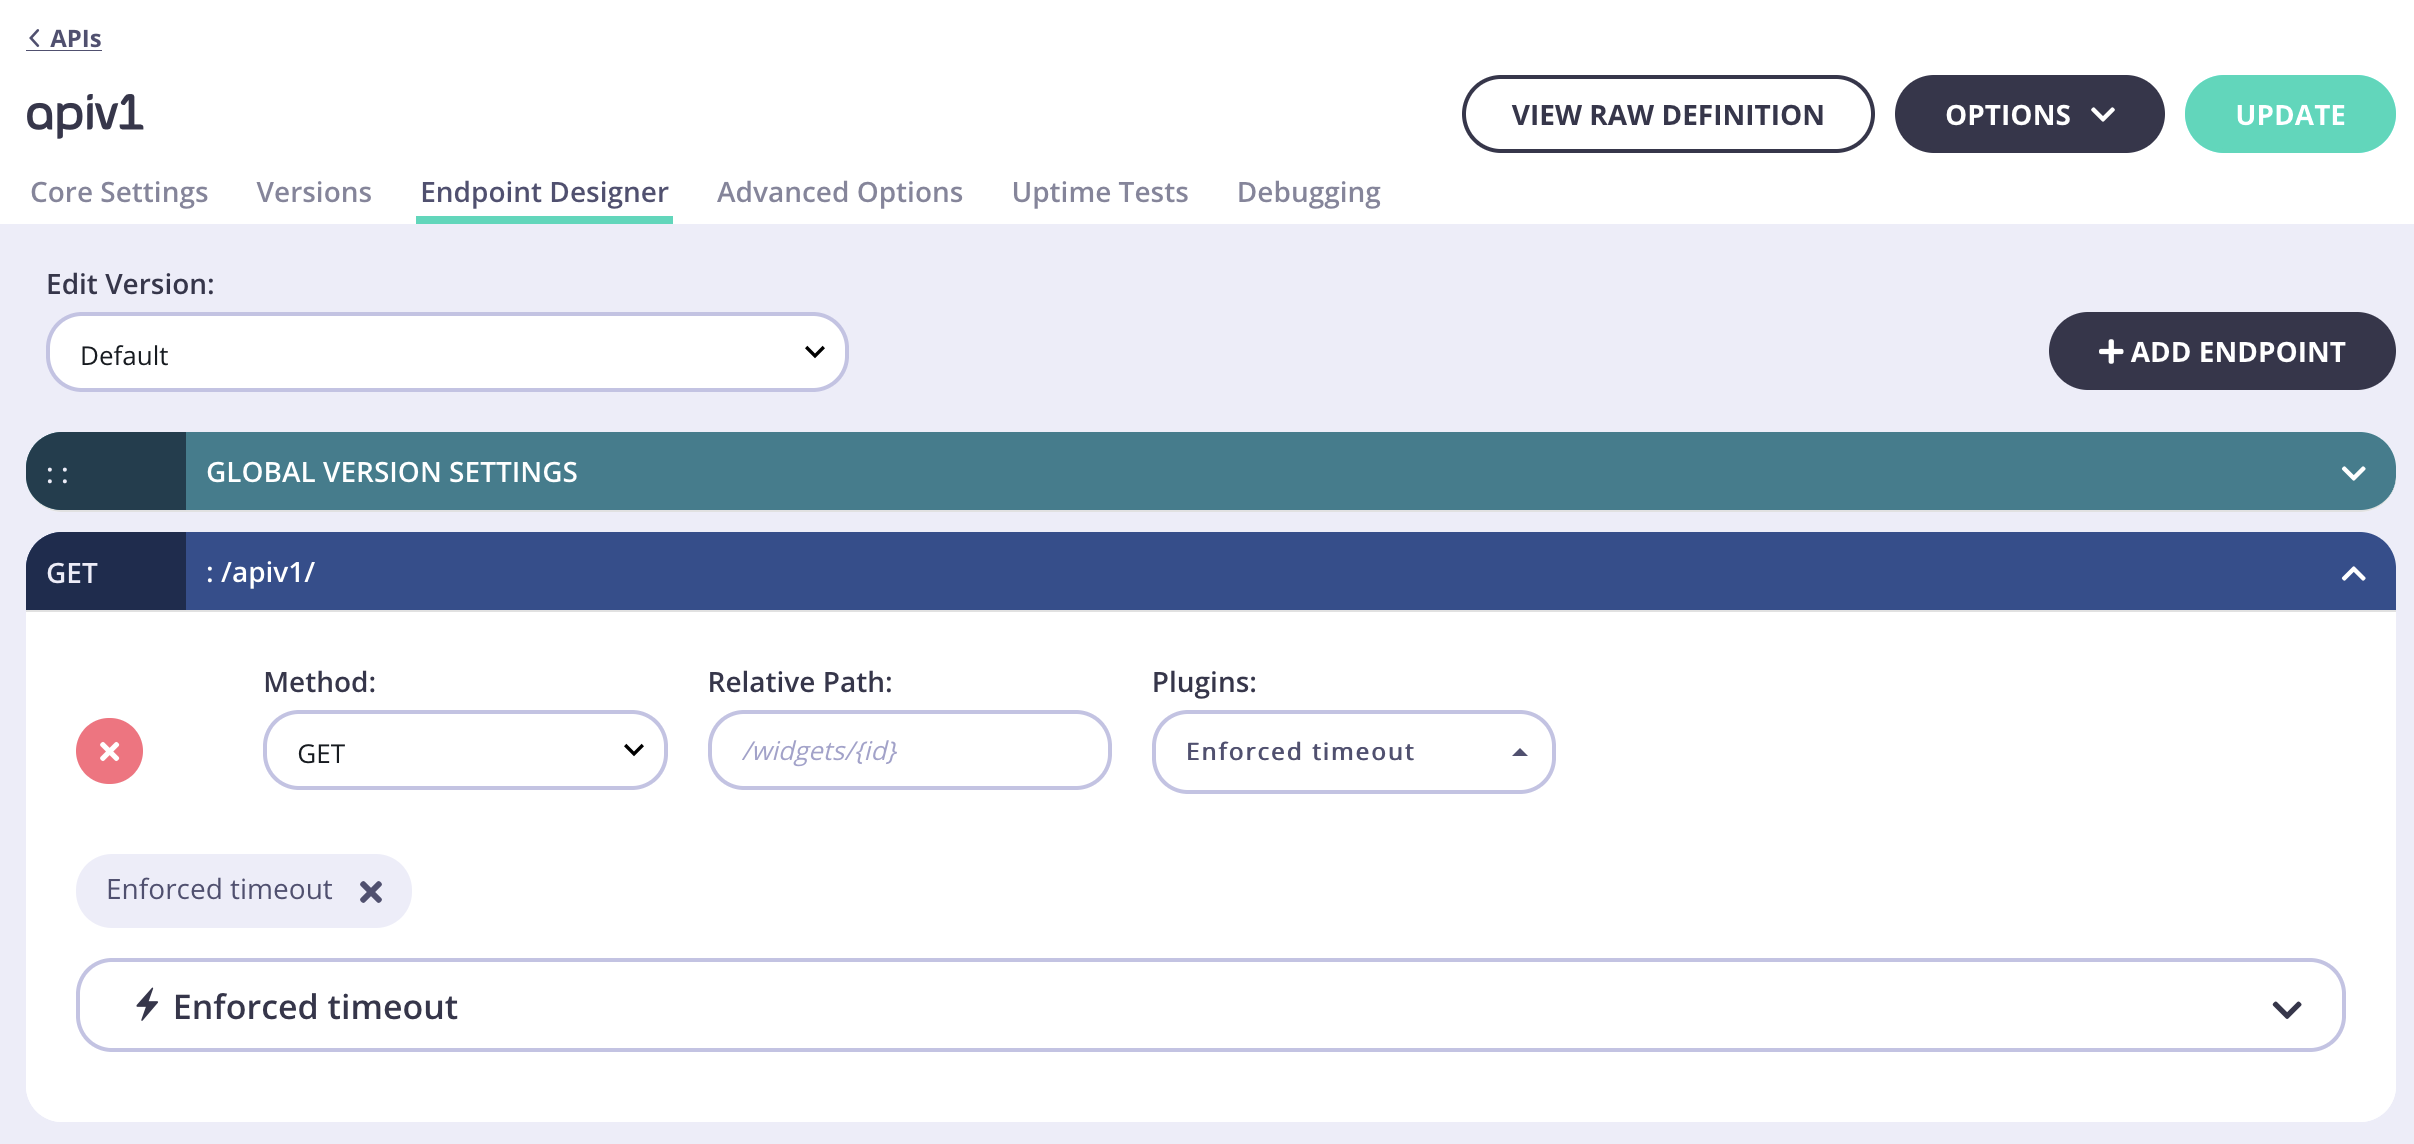Image resolution: width=2414 pixels, height=1144 pixels.
Task: Click the lightning bolt Enforced timeout icon
Action: (147, 1004)
